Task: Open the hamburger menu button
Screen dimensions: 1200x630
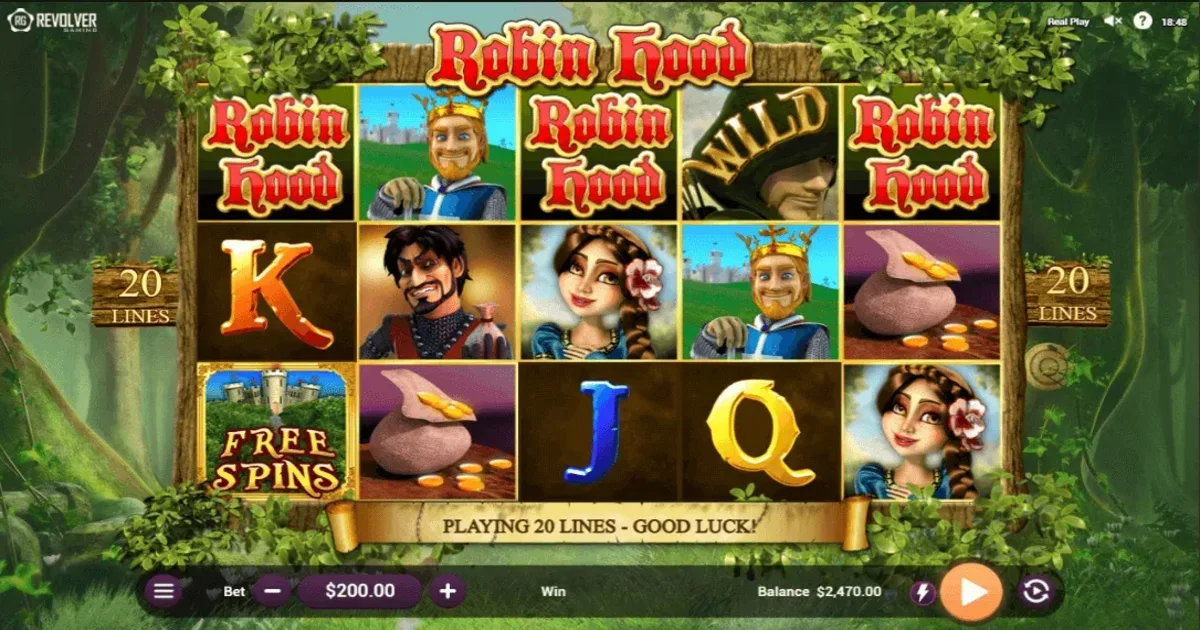Action: tap(164, 591)
